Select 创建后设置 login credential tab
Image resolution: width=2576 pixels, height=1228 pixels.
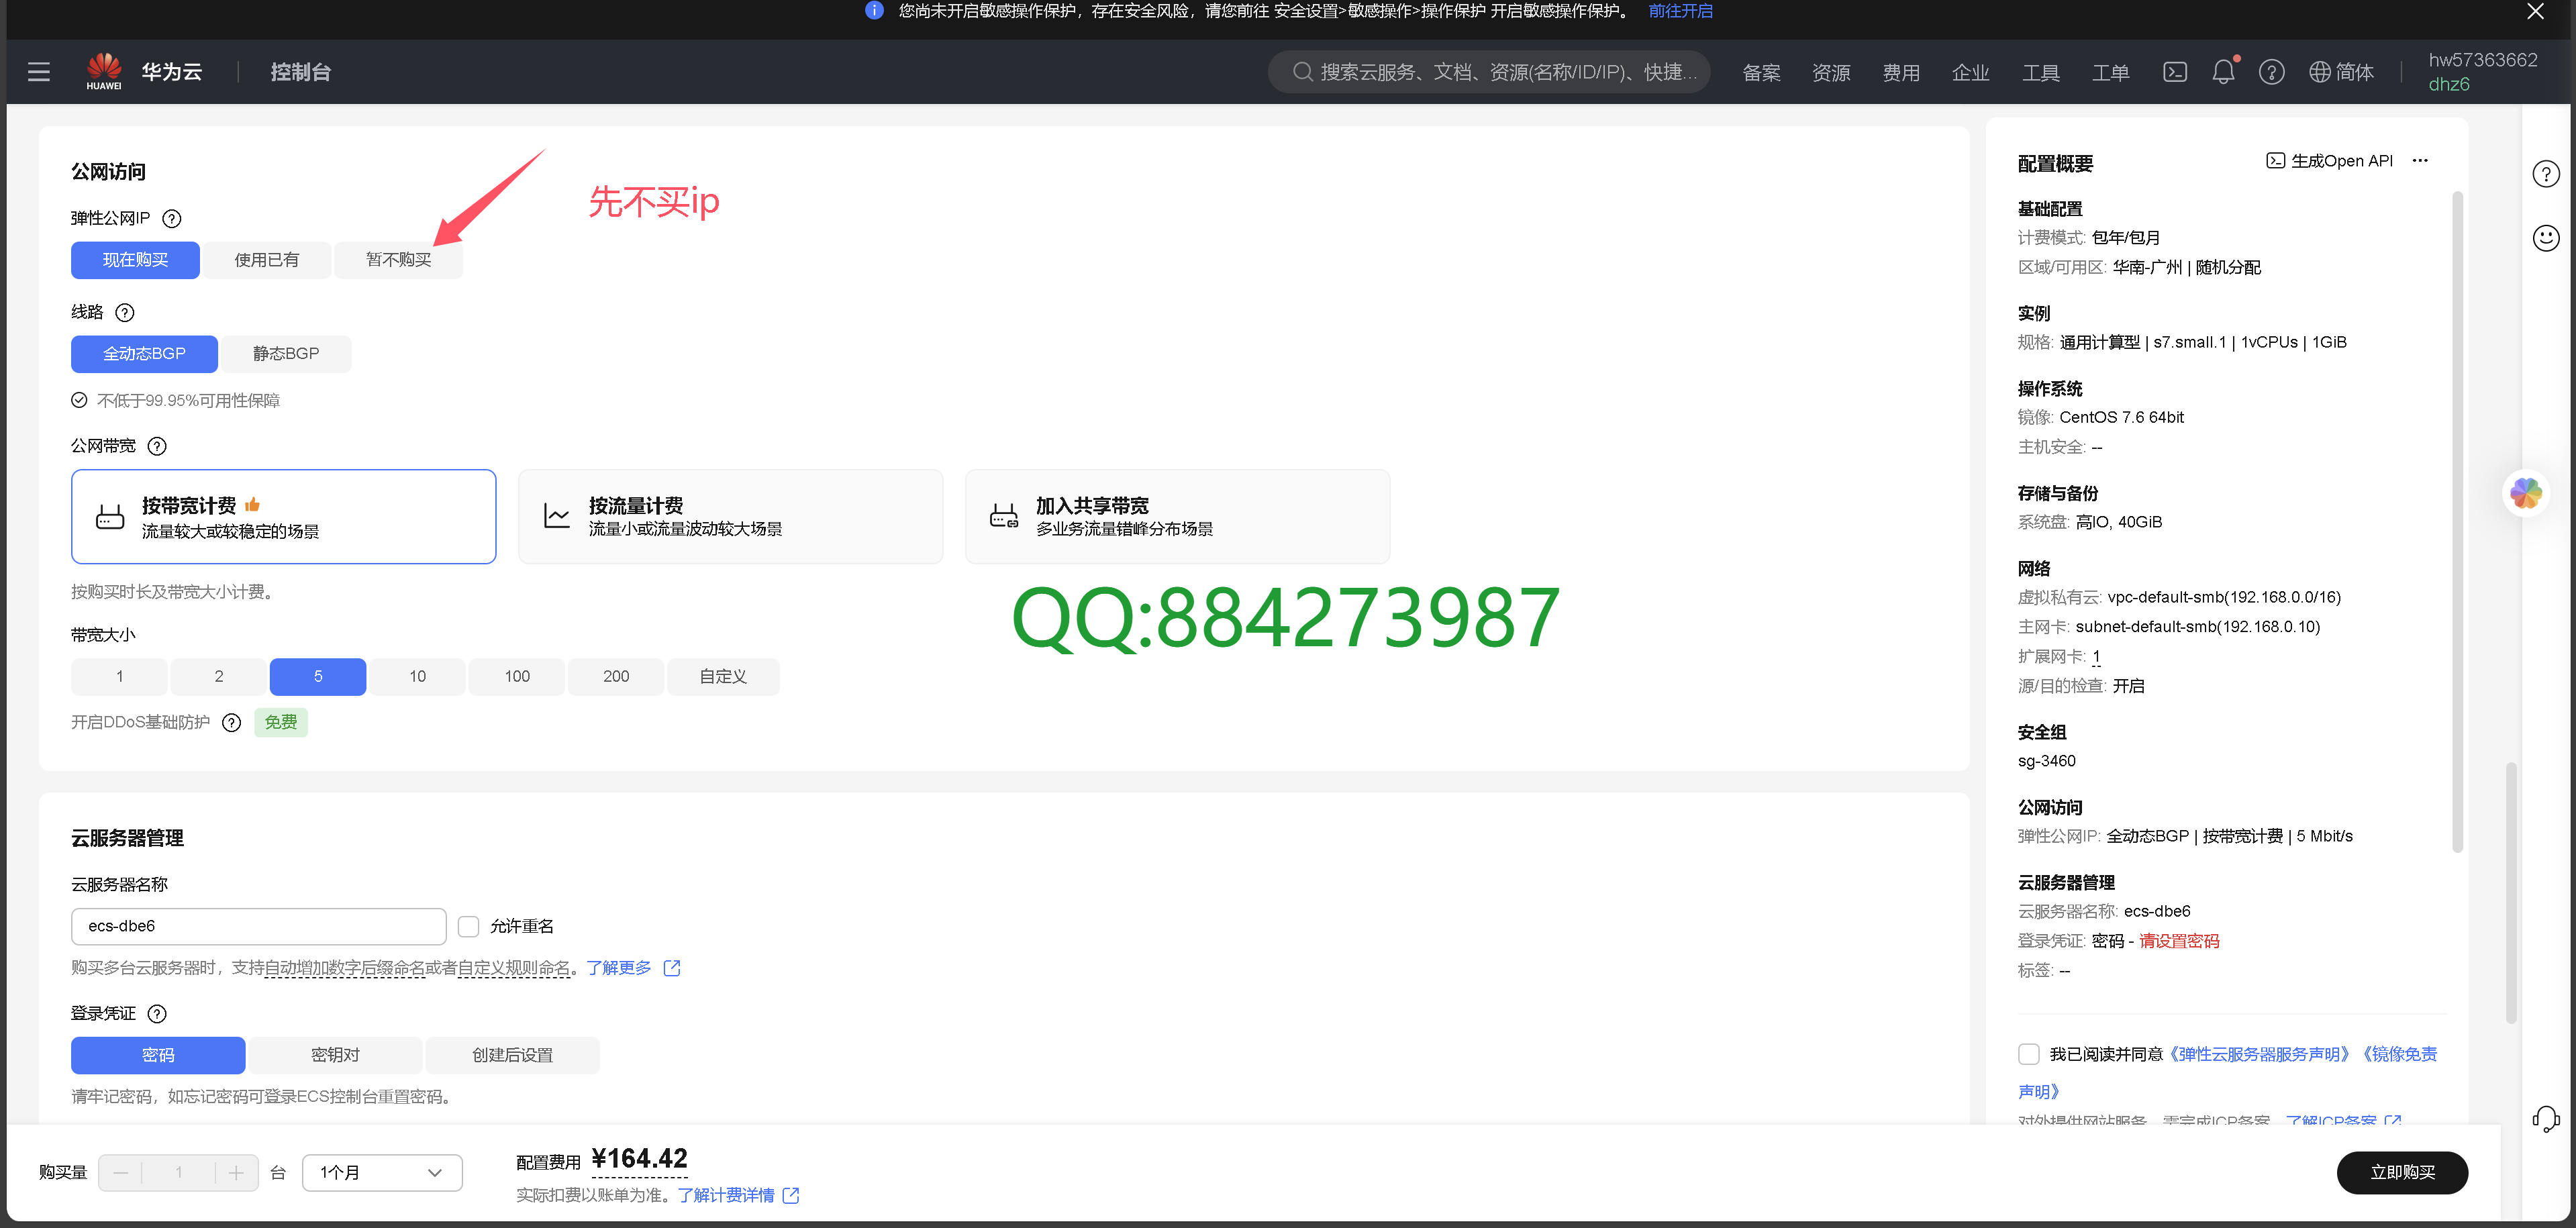point(512,1055)
